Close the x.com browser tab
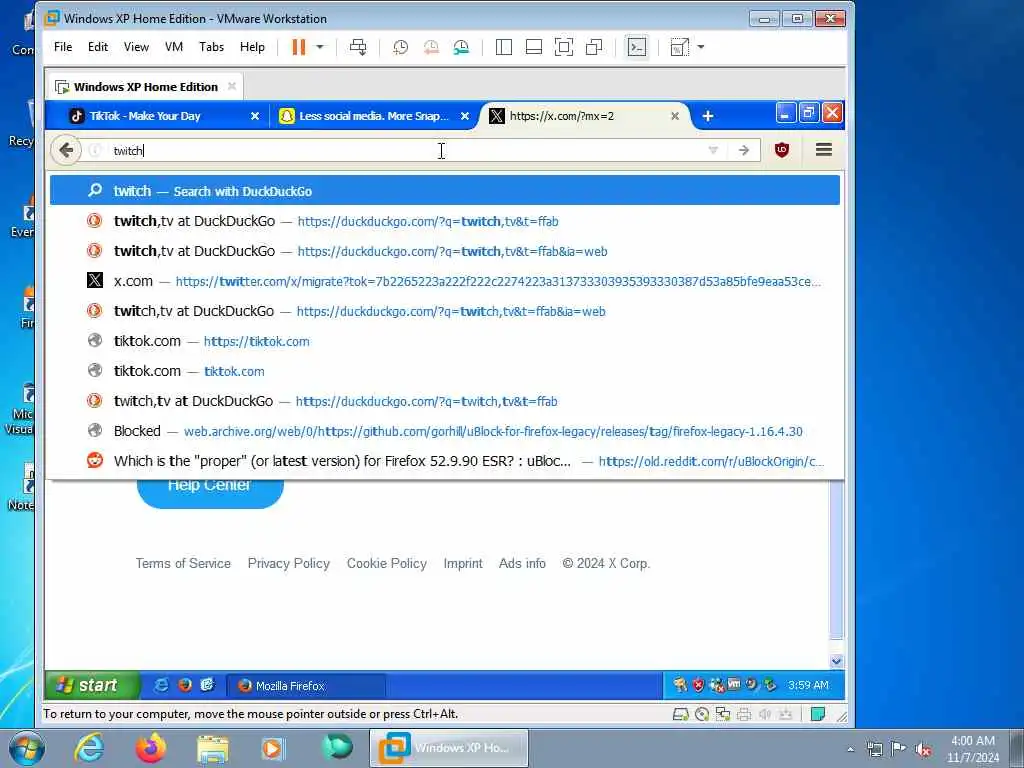The image size is (1024, 768). [675, 116]
